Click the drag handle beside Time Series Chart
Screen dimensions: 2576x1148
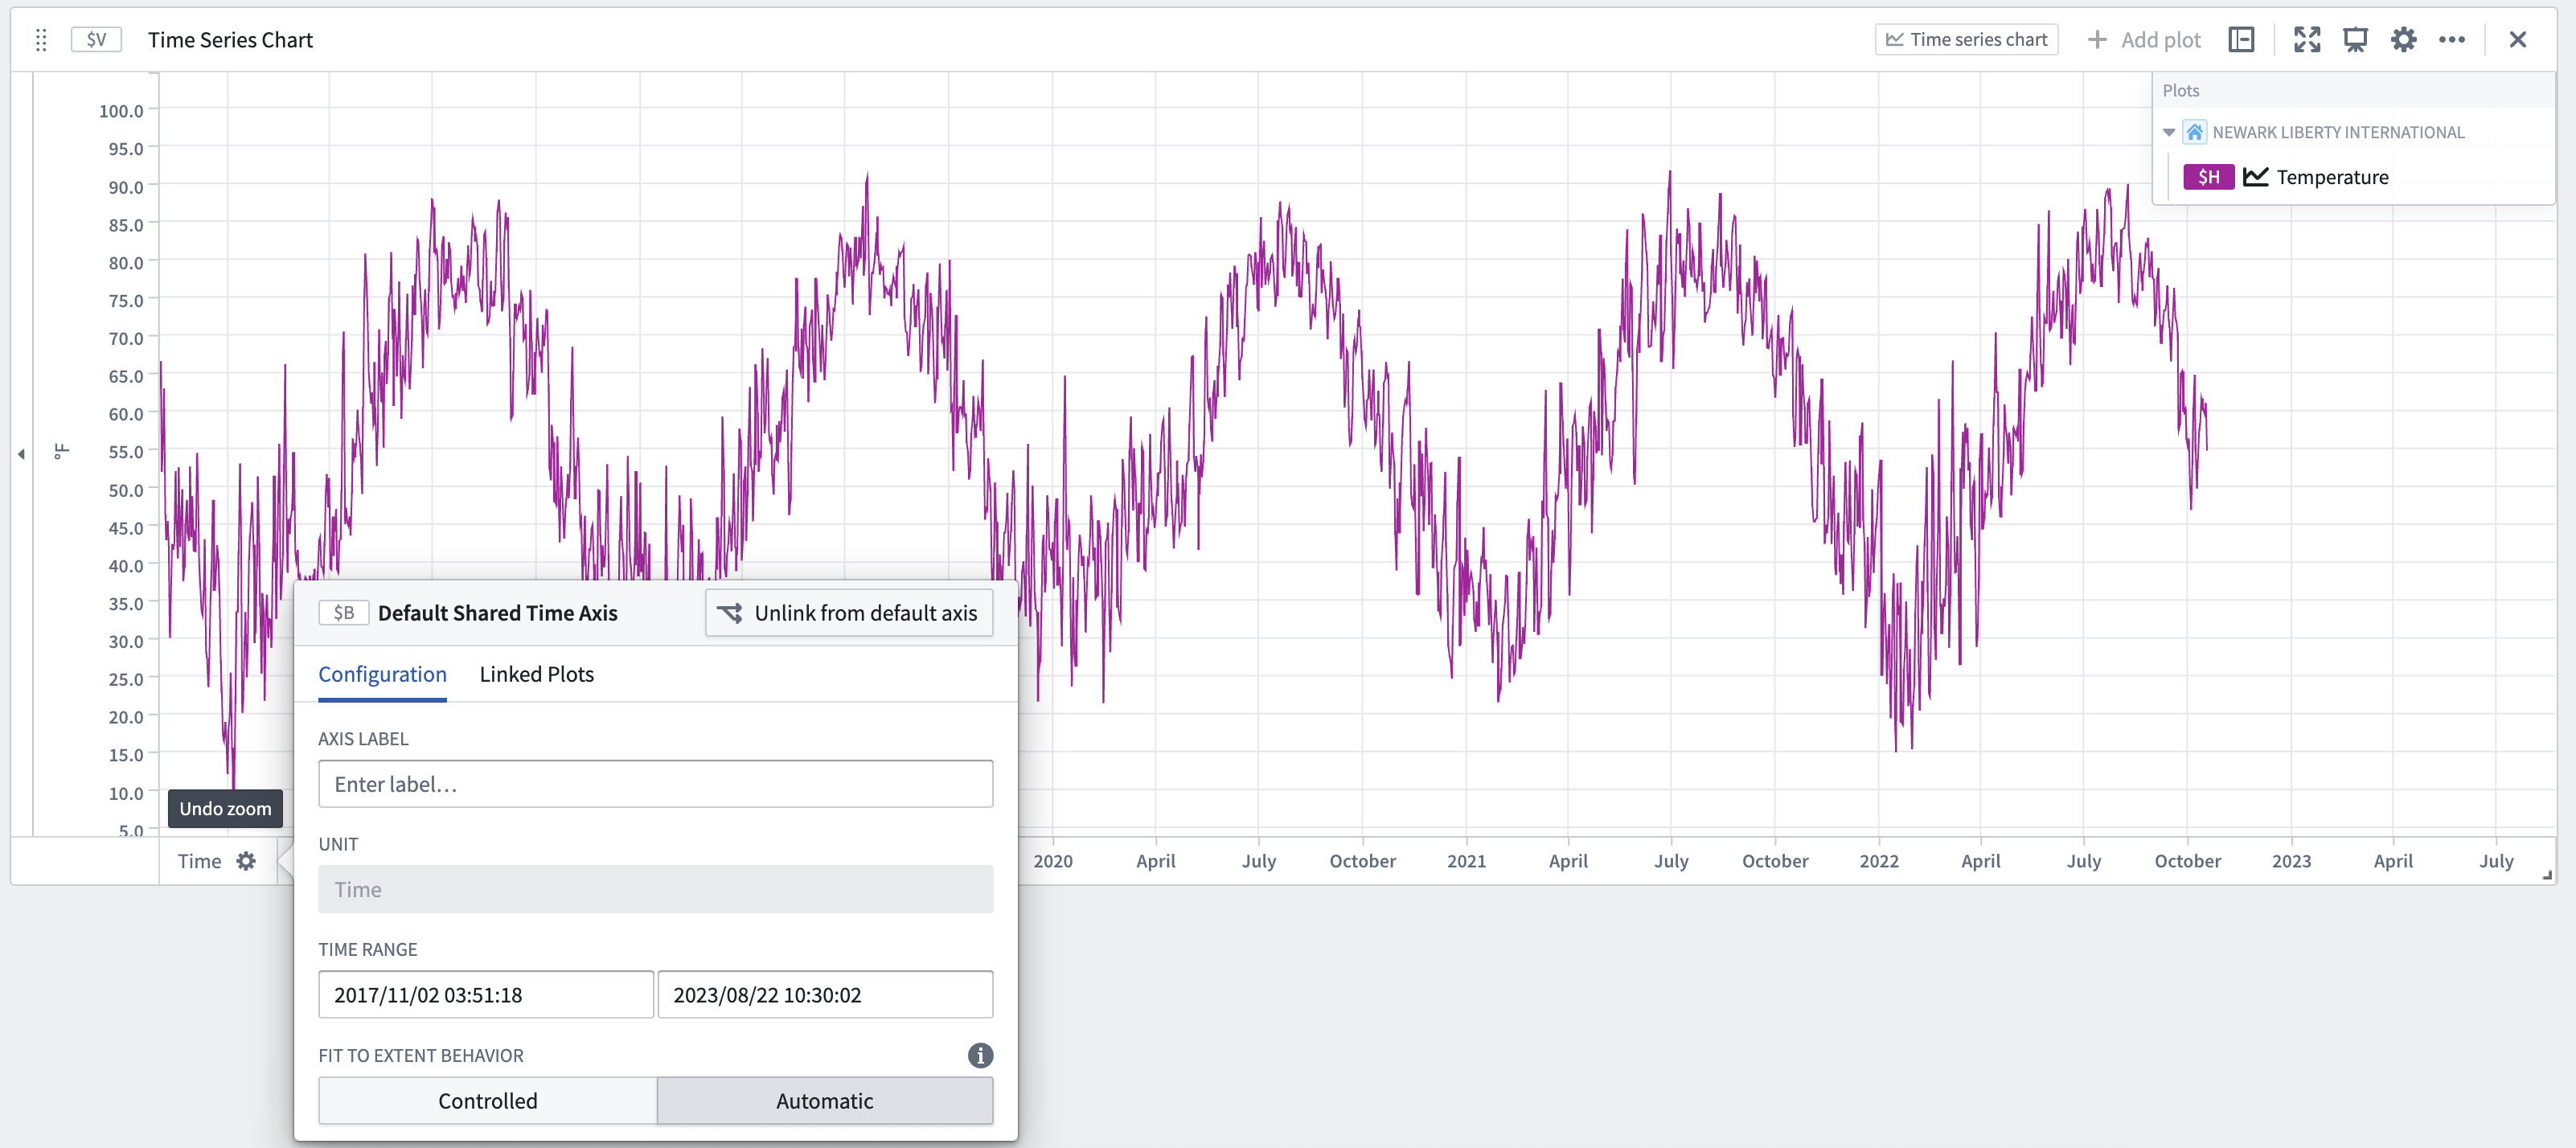click(x=40, y=39)
